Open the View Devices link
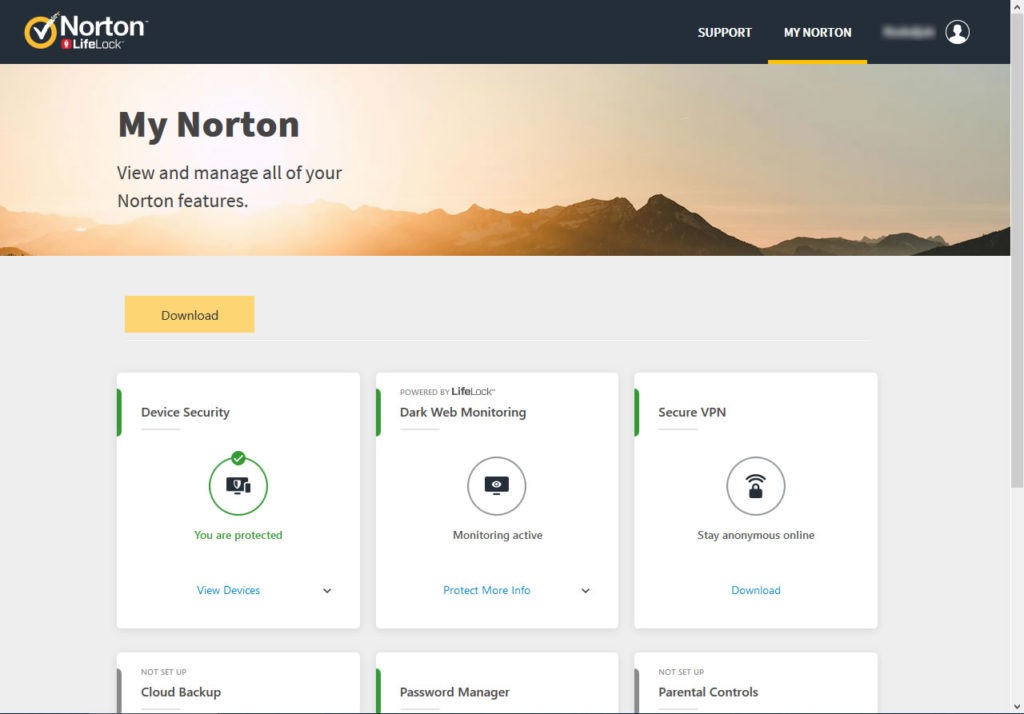 pyautogui.click(x=229, y=590)
